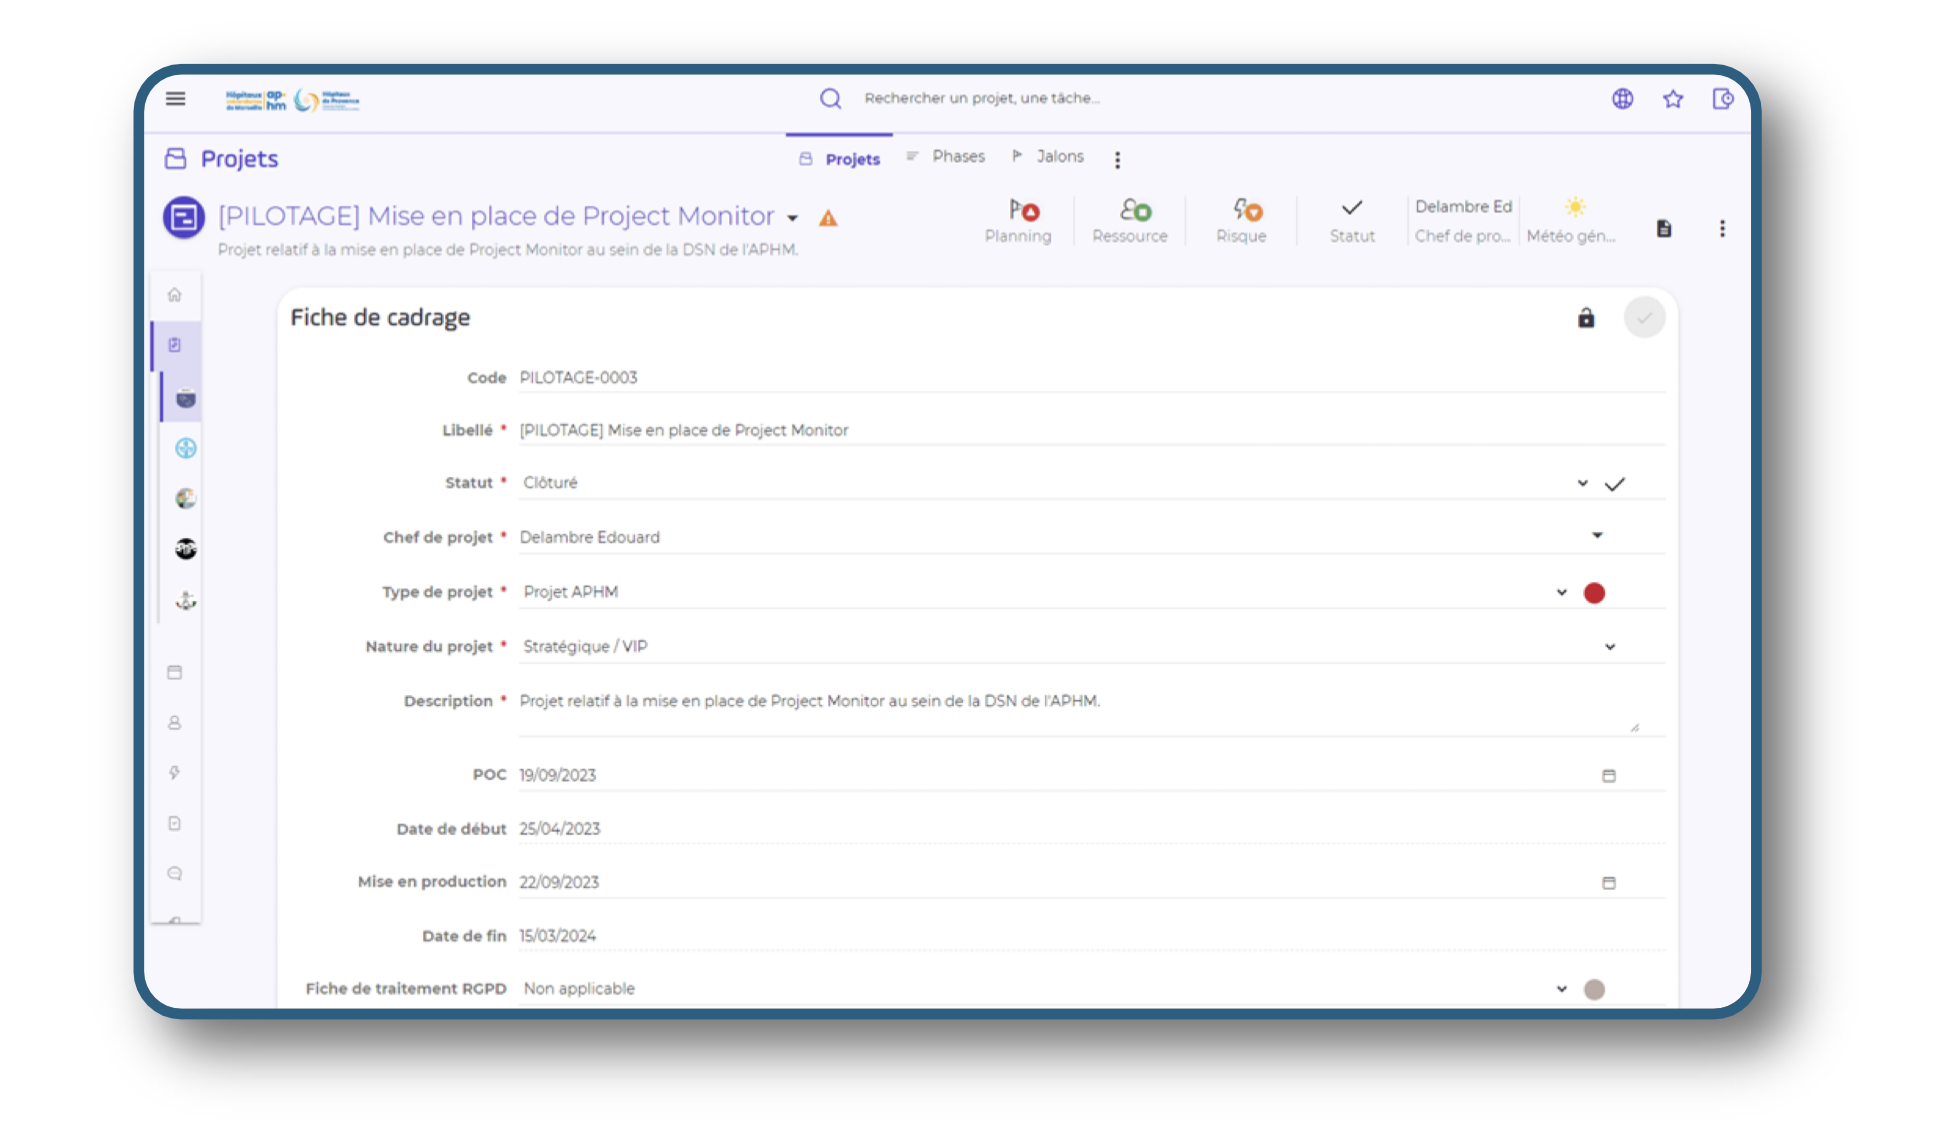
Task: Click the red Type de projet color dot
Action: coord(1594,593)
